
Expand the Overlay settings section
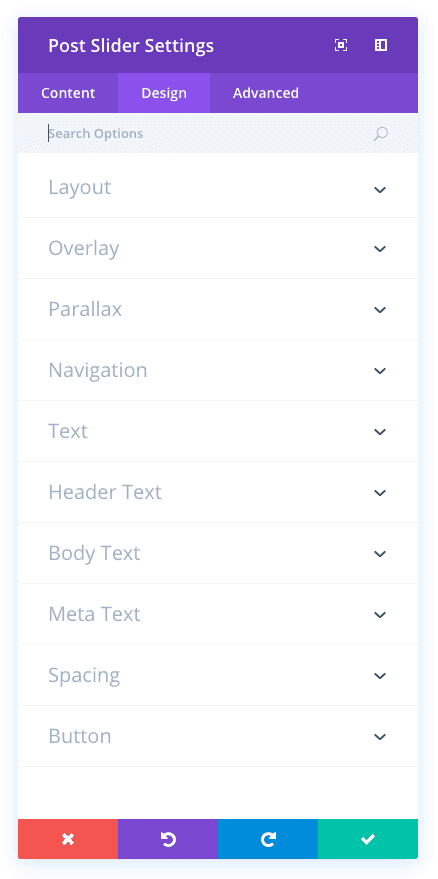coord(218,248)
